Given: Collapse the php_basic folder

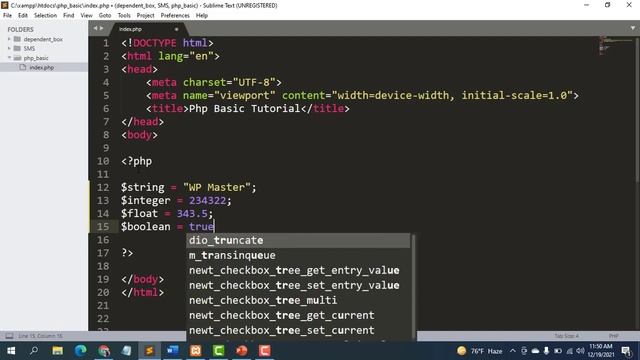Looking at the screenshot, I should [x=9, y=58].
